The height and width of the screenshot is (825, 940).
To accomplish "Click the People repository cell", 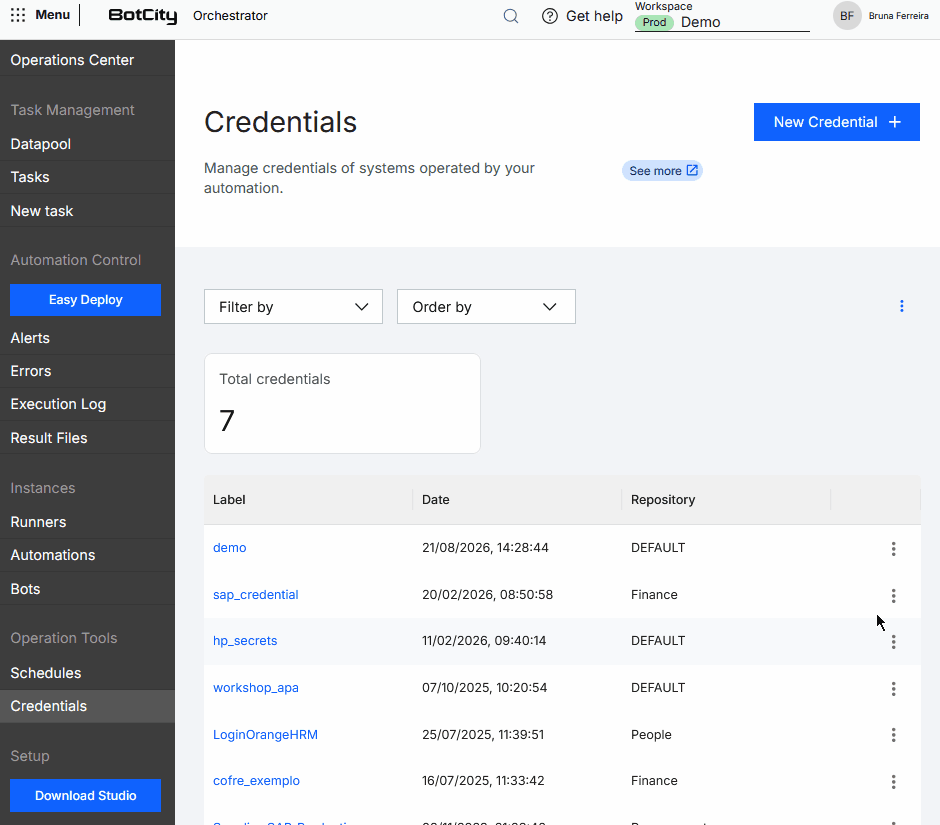I will [x=651, y=734].
